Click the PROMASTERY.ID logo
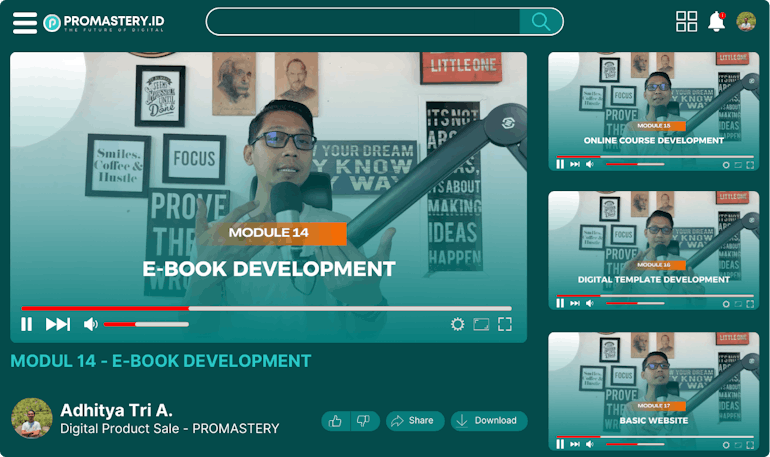 click(104, 22)
